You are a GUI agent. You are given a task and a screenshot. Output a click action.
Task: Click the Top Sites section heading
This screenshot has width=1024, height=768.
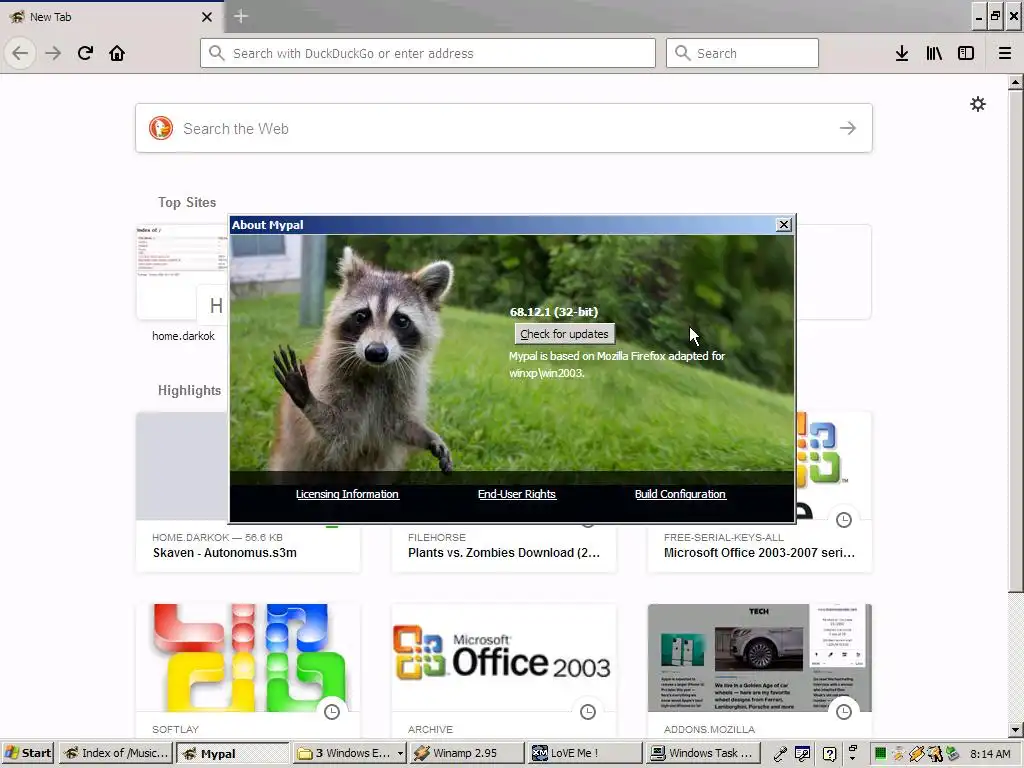click(187, 202)
